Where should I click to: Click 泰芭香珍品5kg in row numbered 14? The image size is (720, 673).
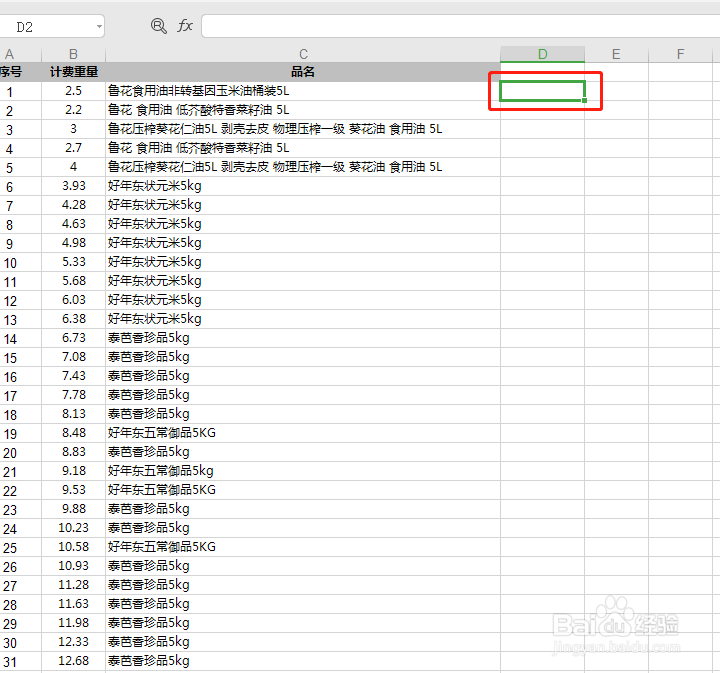tap(303, 338)
